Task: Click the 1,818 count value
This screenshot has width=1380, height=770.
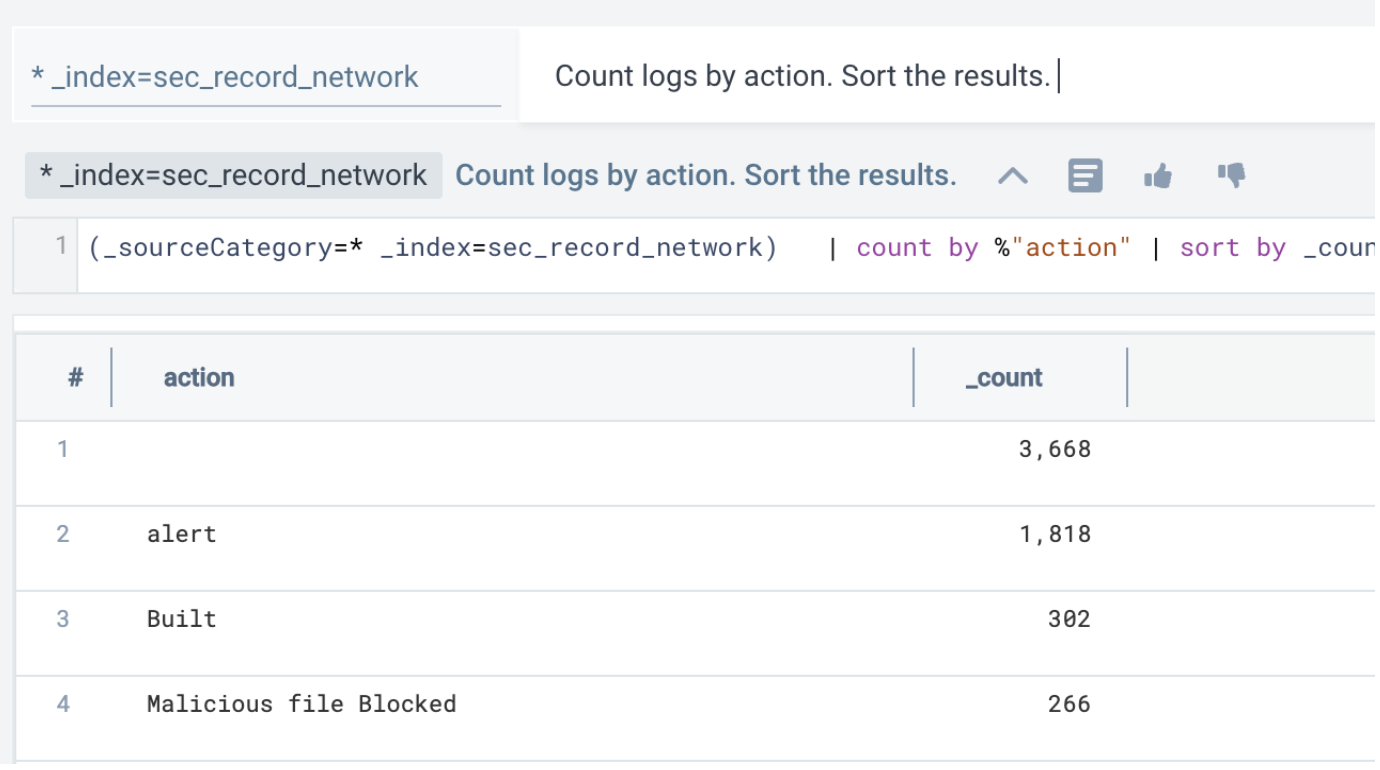Action: click(x=1054, y=534)
